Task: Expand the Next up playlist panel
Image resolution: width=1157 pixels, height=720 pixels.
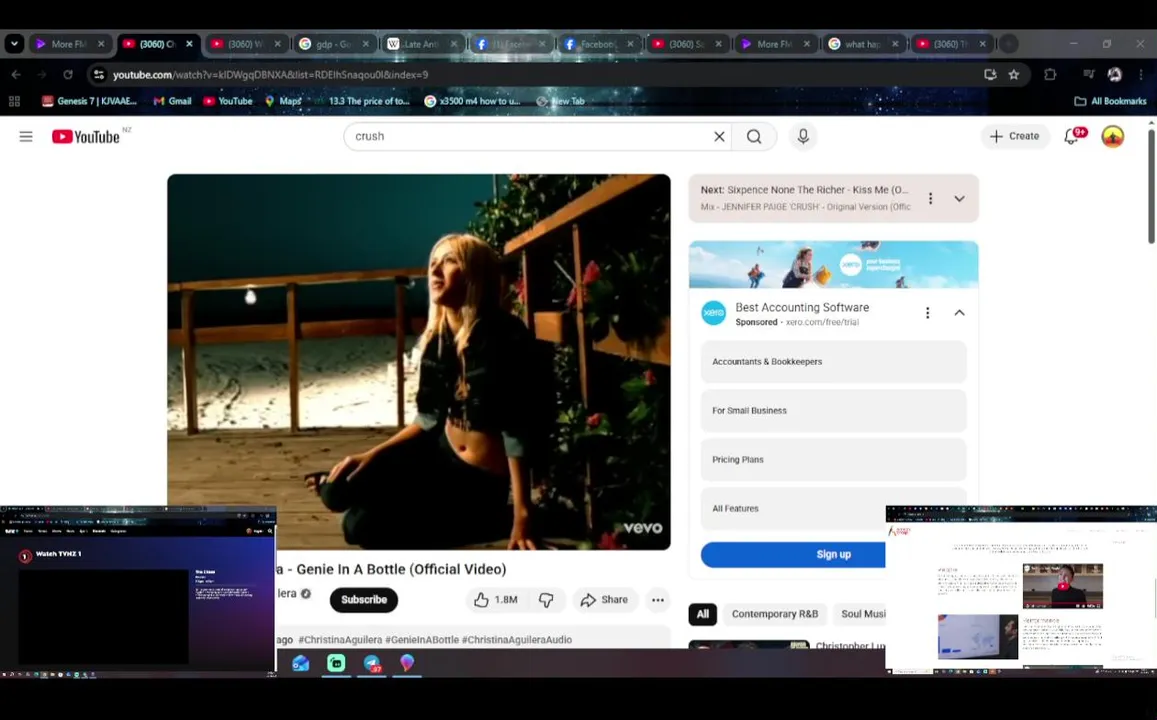Action: [x=959, y=198]
